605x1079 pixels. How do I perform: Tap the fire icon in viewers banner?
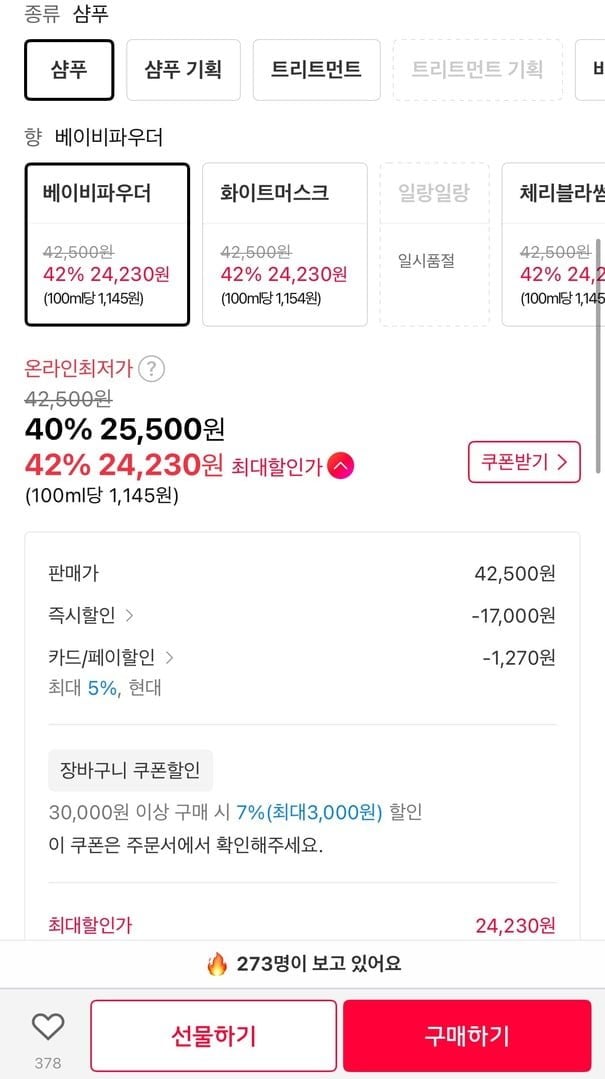tap(217, 964)
